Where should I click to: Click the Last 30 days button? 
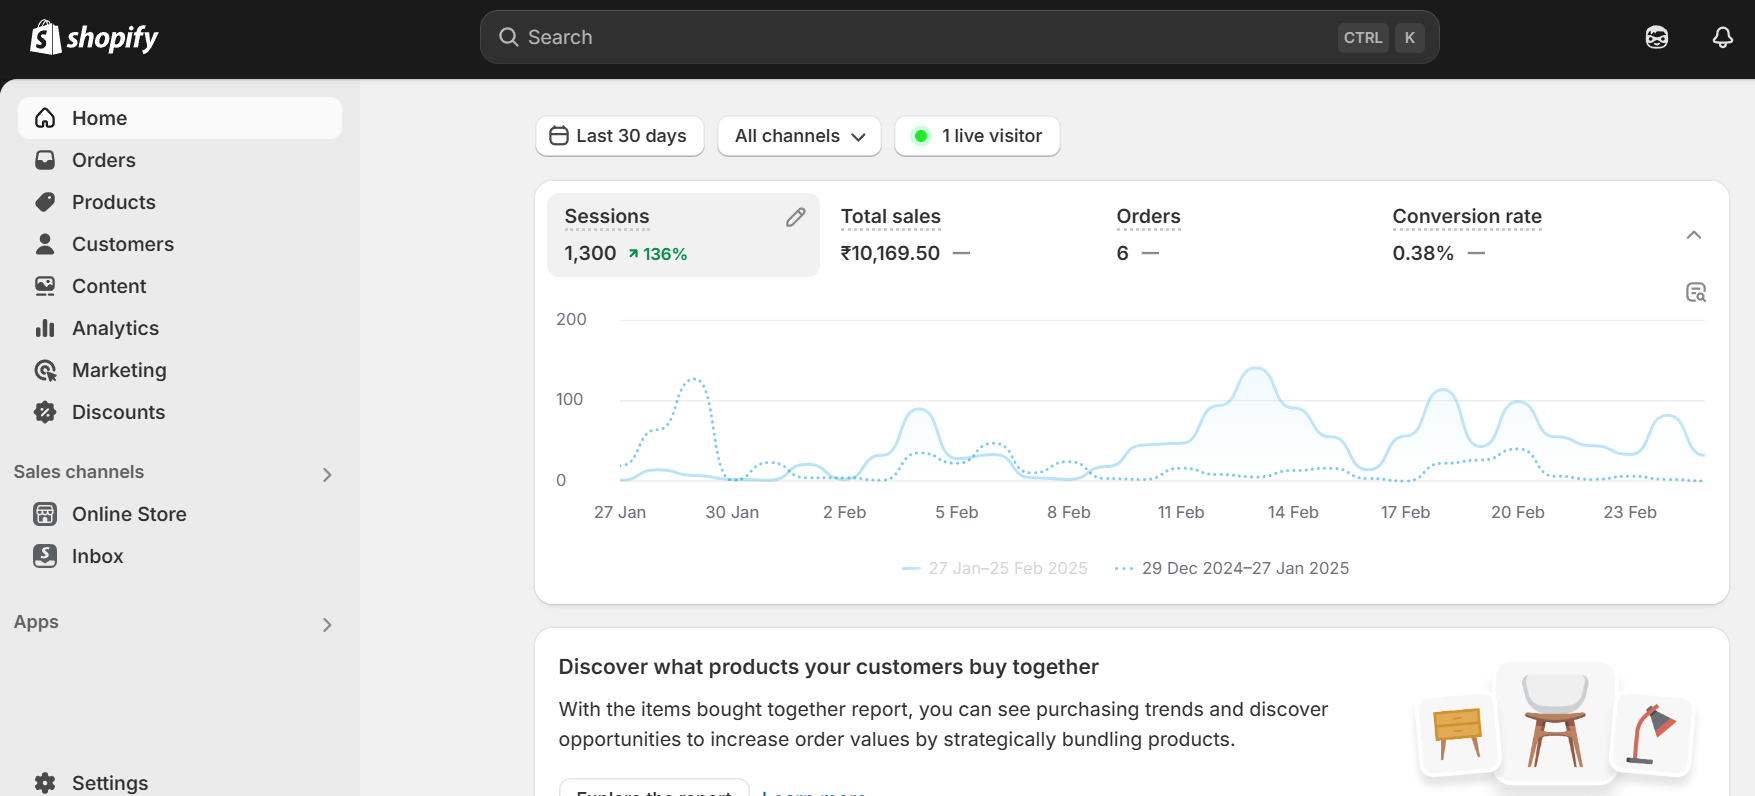click(619, 136)
